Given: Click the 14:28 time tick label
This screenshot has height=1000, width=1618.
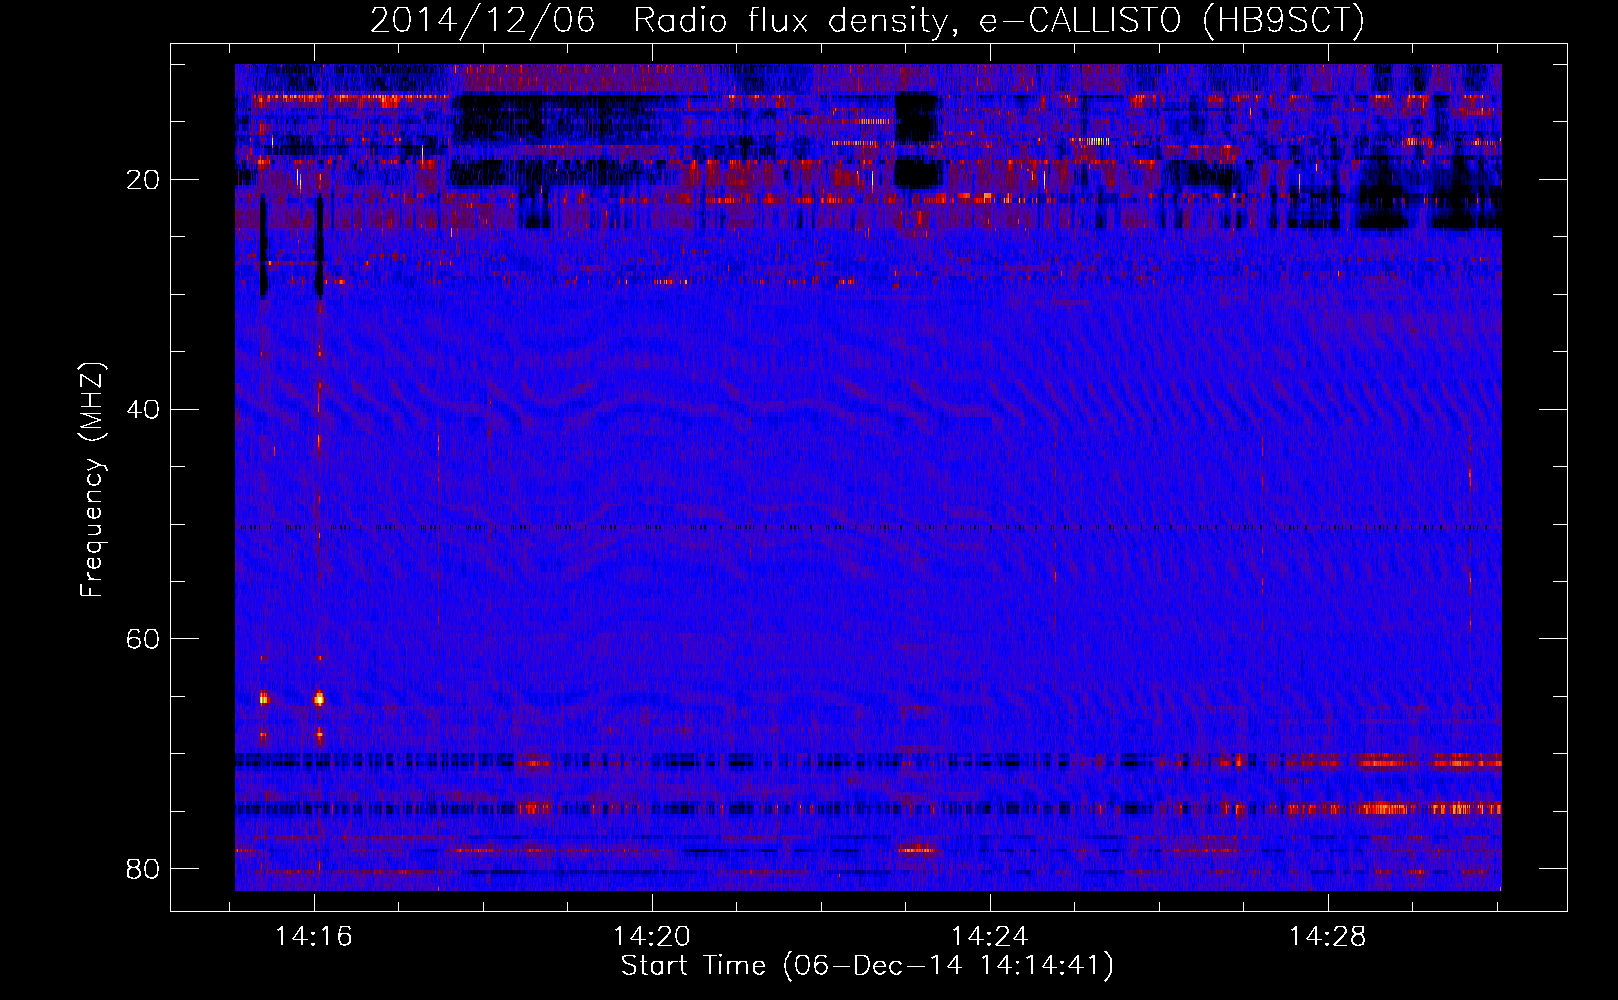Looking at the screenshot, I should 1327,937.
